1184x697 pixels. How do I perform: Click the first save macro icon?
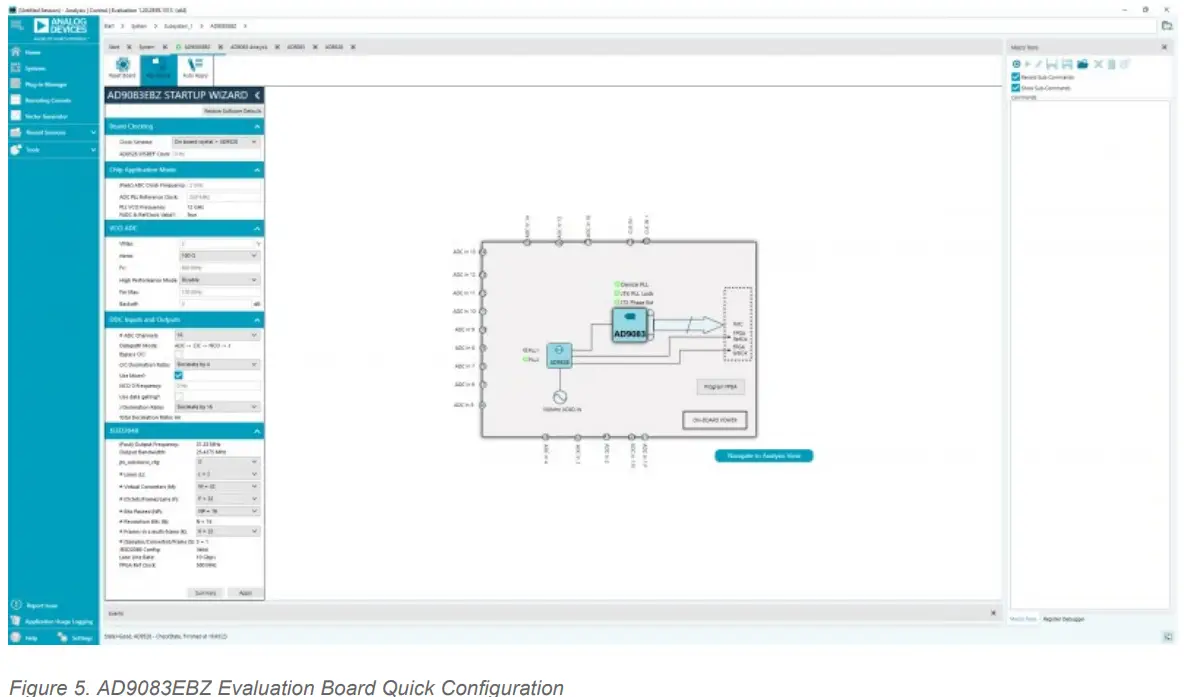click(x=1052, y=64)
